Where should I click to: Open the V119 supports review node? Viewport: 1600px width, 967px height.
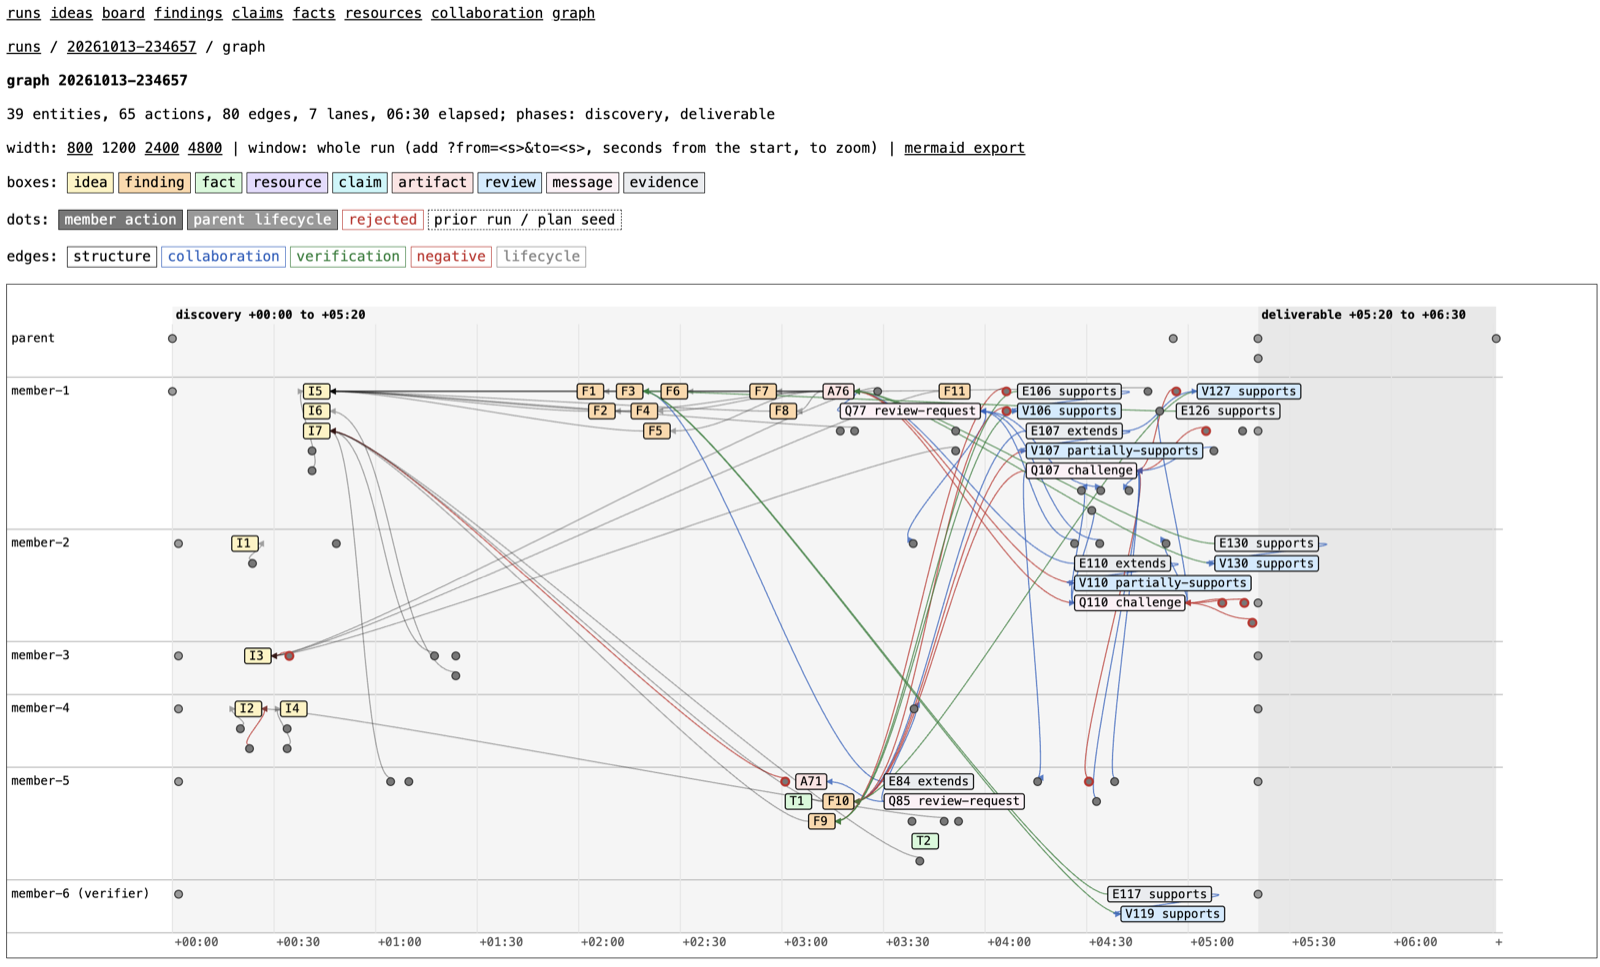[1173, 914]
